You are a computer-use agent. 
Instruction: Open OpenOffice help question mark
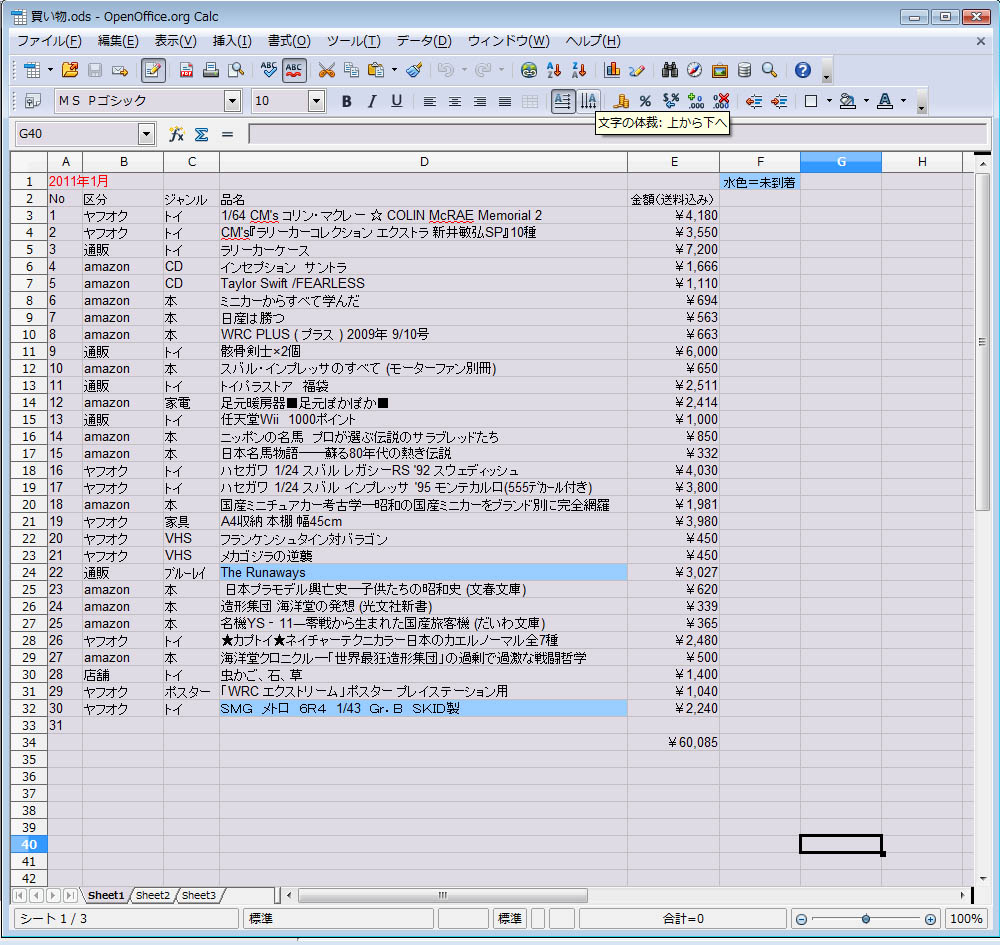pos(803,70)
